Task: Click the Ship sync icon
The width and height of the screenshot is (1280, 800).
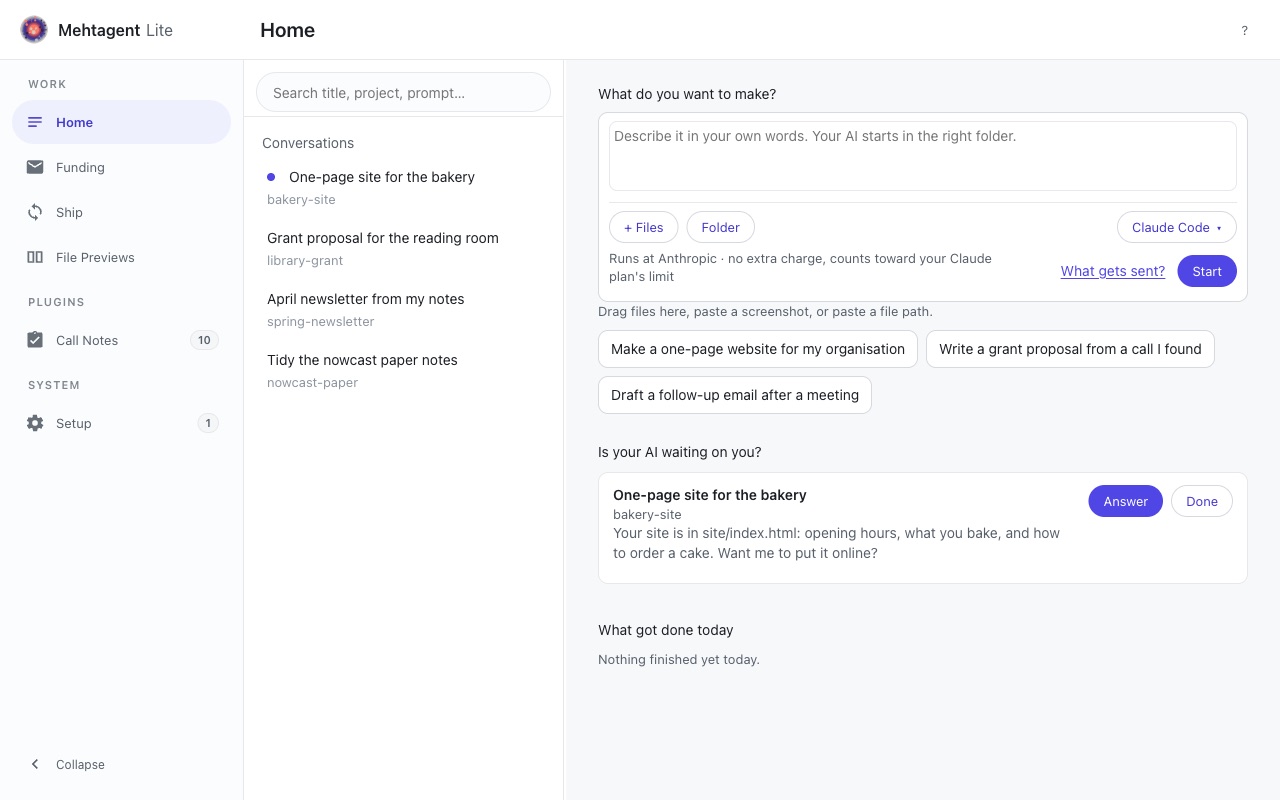Action: [x=35, y=212]
